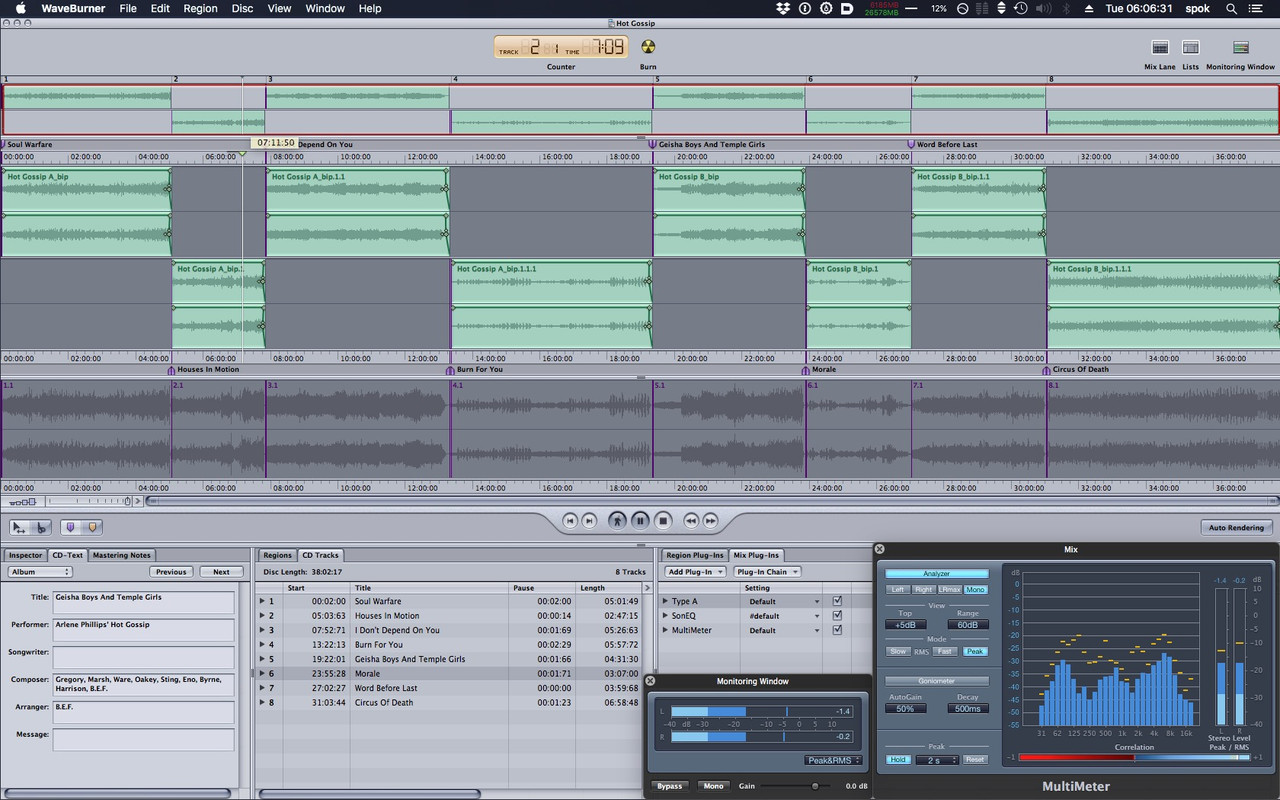Click the orange index marker button

[92, 527]
